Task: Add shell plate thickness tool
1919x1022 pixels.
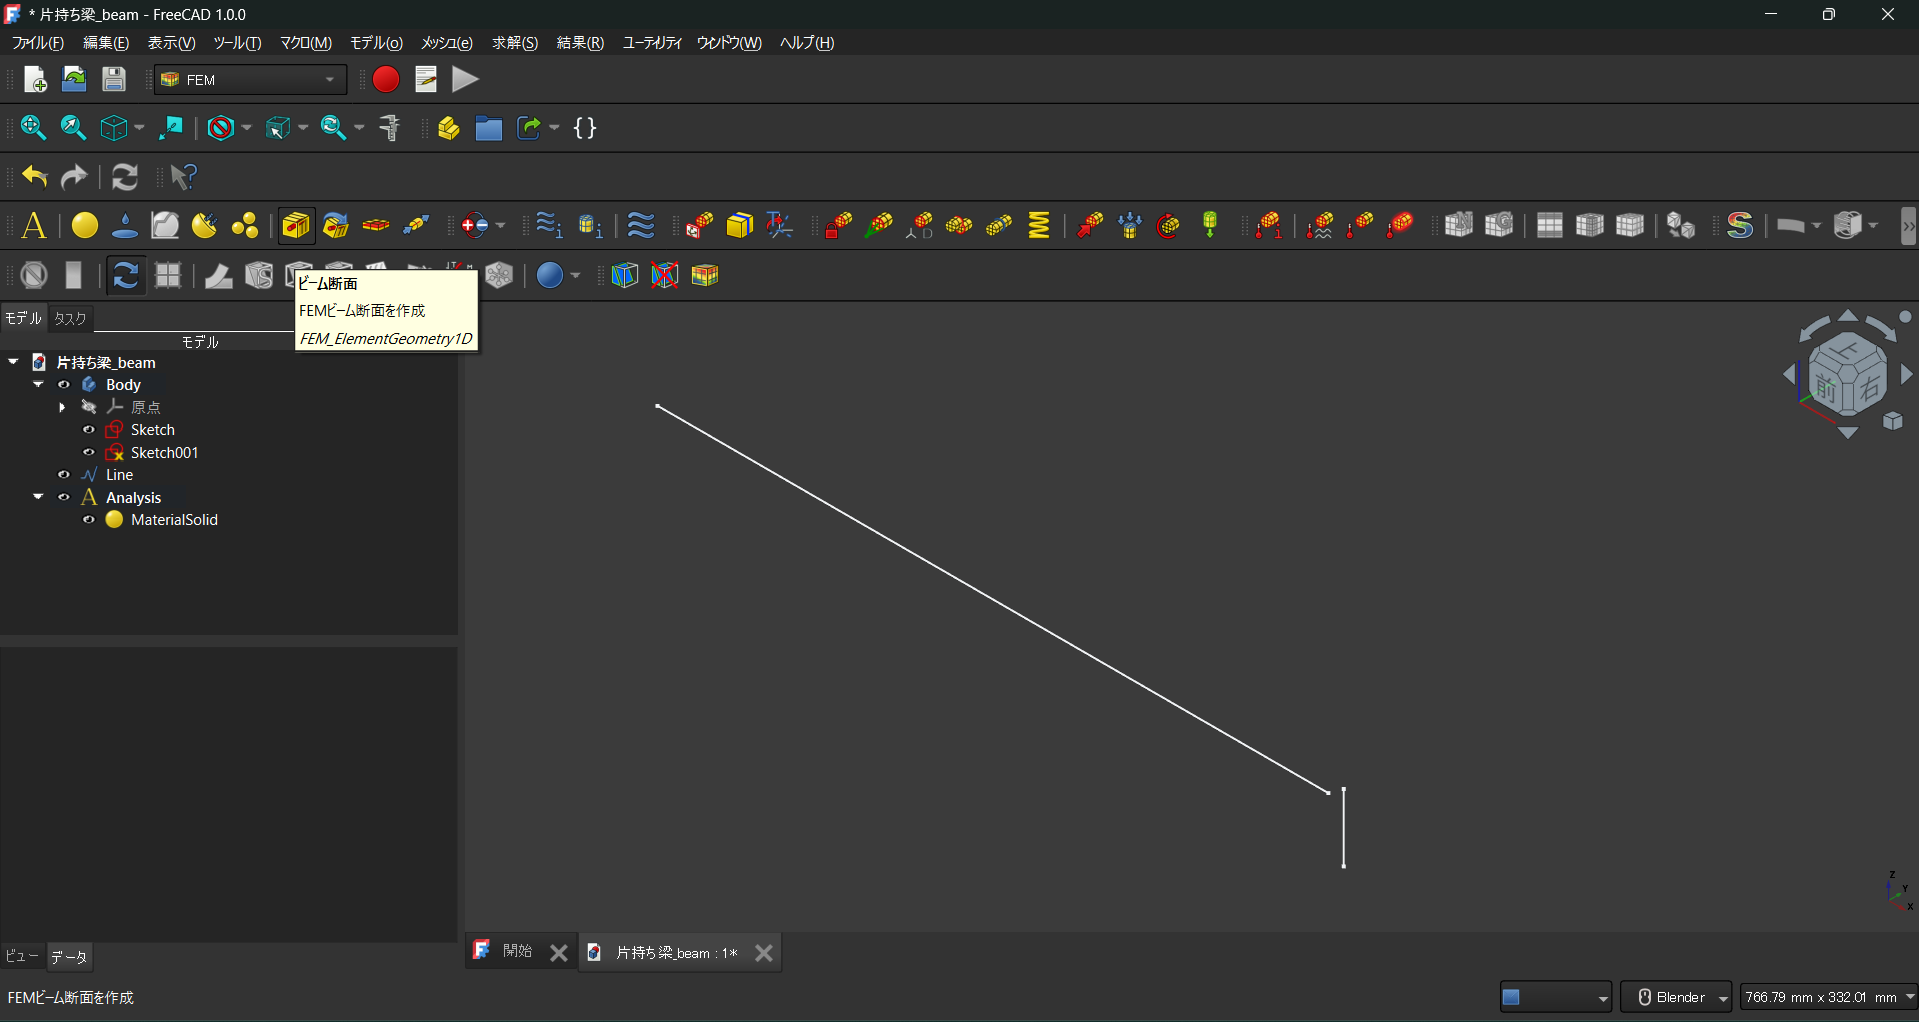Action: pos(376,226)
